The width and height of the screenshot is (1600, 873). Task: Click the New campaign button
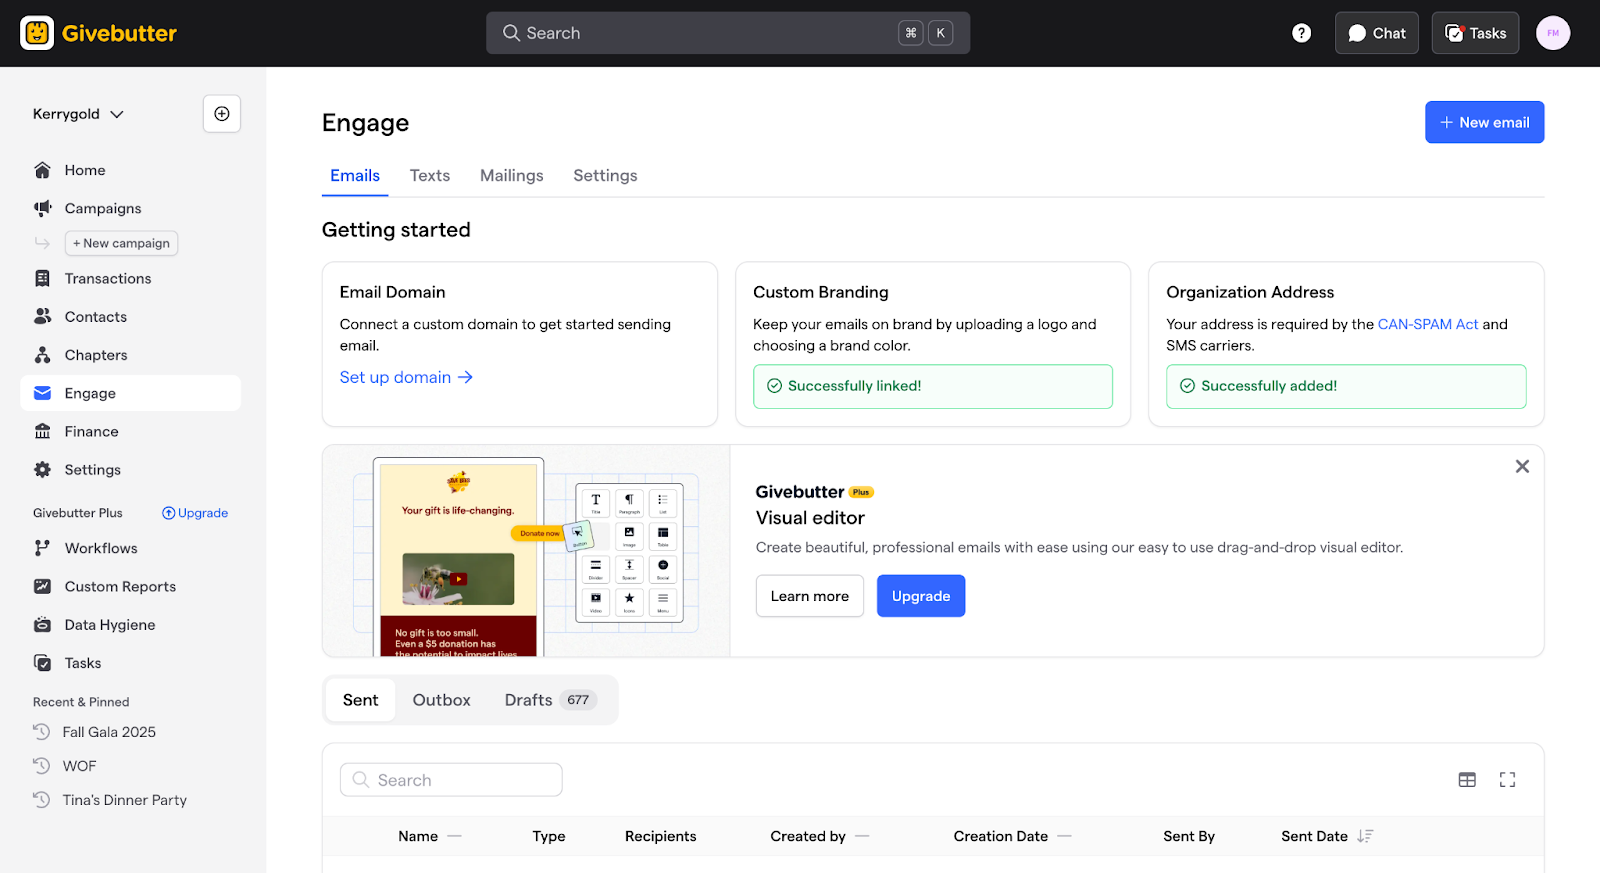tap(121, 243)
